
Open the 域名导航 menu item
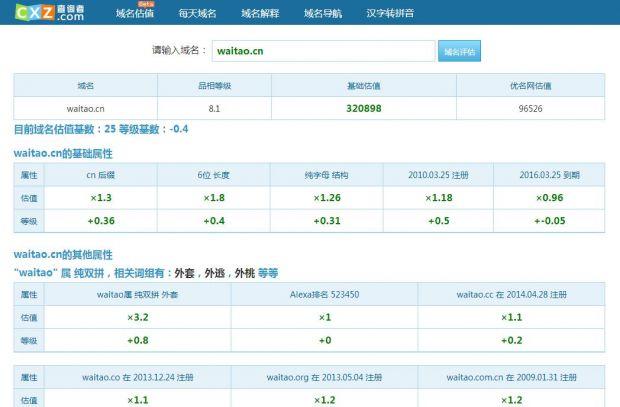(323, 13)
